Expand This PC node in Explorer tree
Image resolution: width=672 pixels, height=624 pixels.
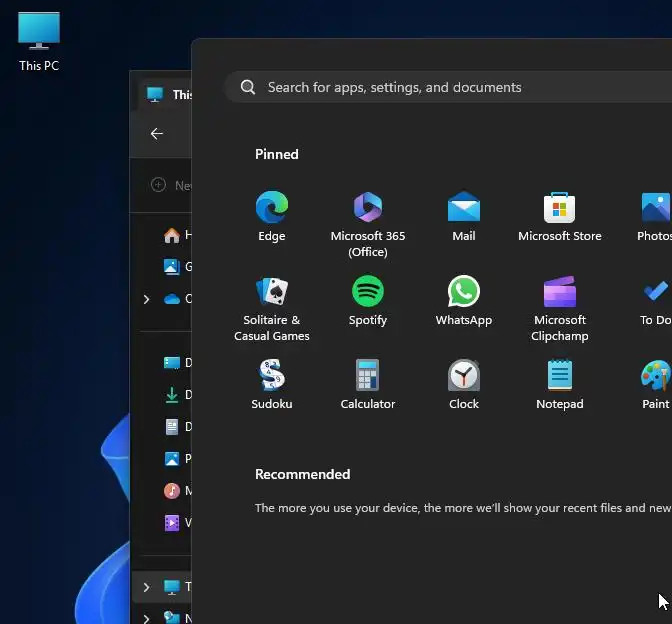pyautogui.click(x=146, y=587)
